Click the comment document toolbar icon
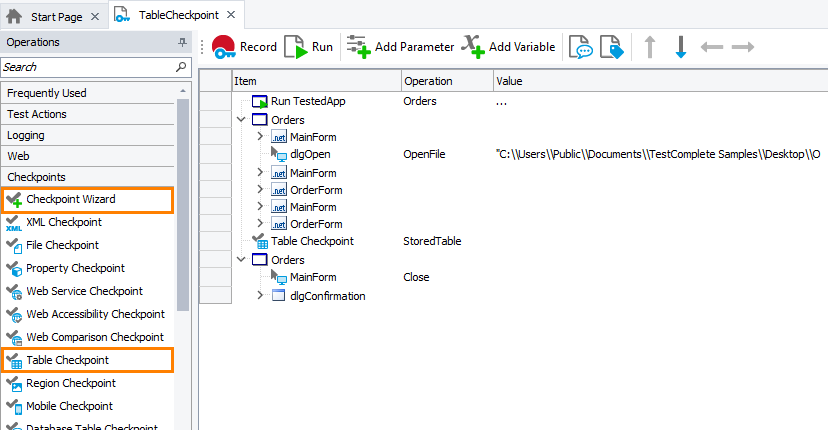The width and height of the screenshot is (828, 430). click(580, 47)
